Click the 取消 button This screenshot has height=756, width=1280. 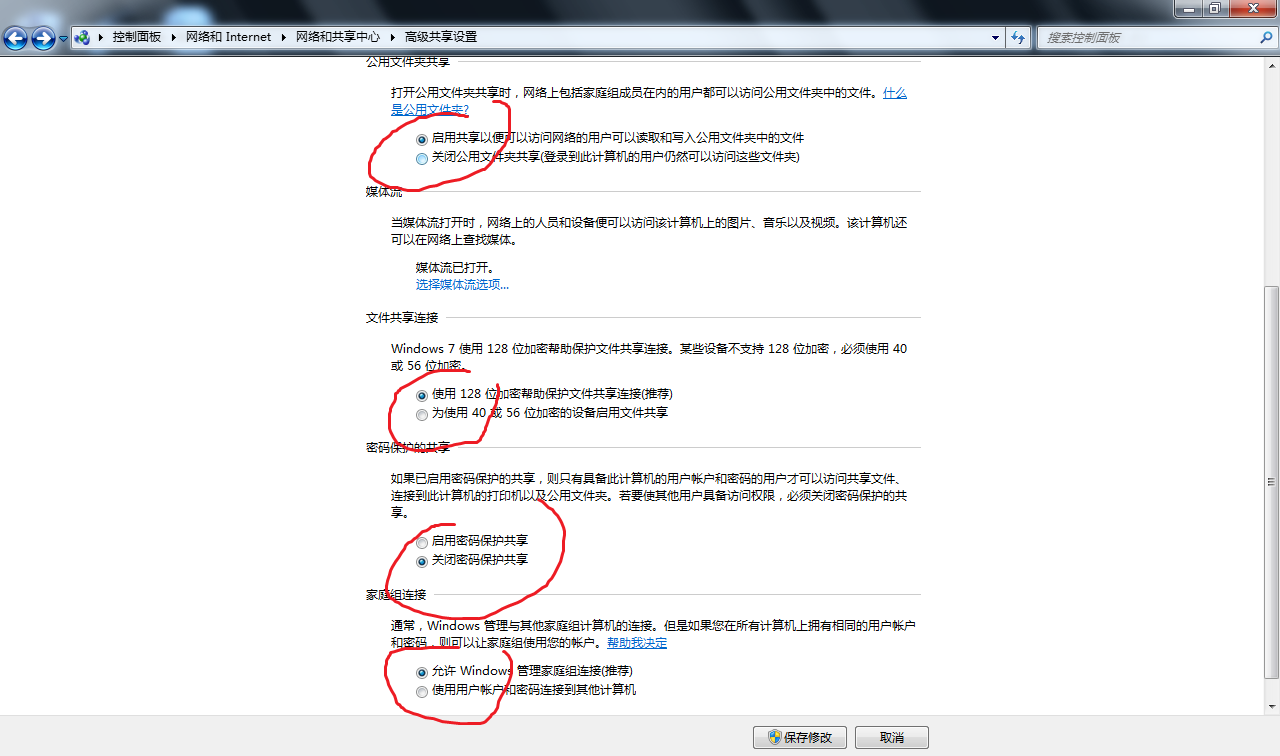[x=892, y=737]
